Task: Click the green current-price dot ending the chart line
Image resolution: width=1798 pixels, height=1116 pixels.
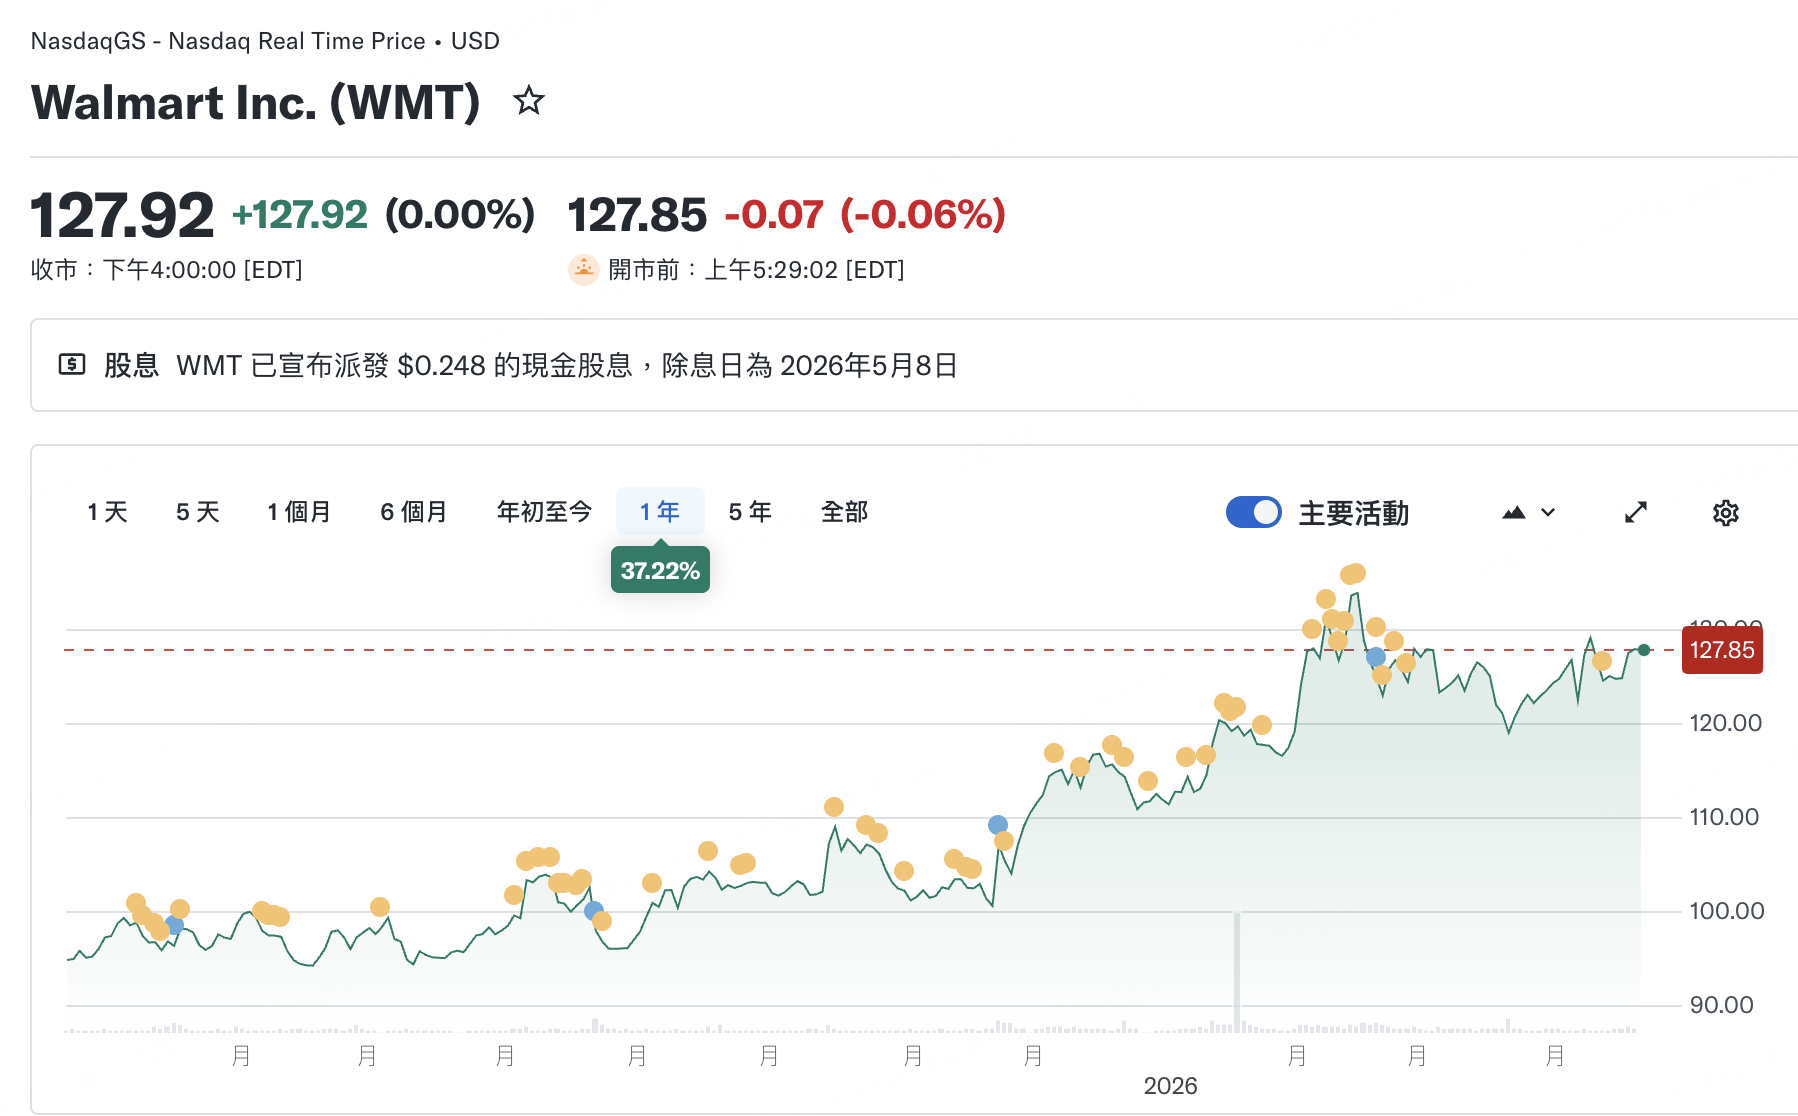Action: click(x=1644, y=650)
